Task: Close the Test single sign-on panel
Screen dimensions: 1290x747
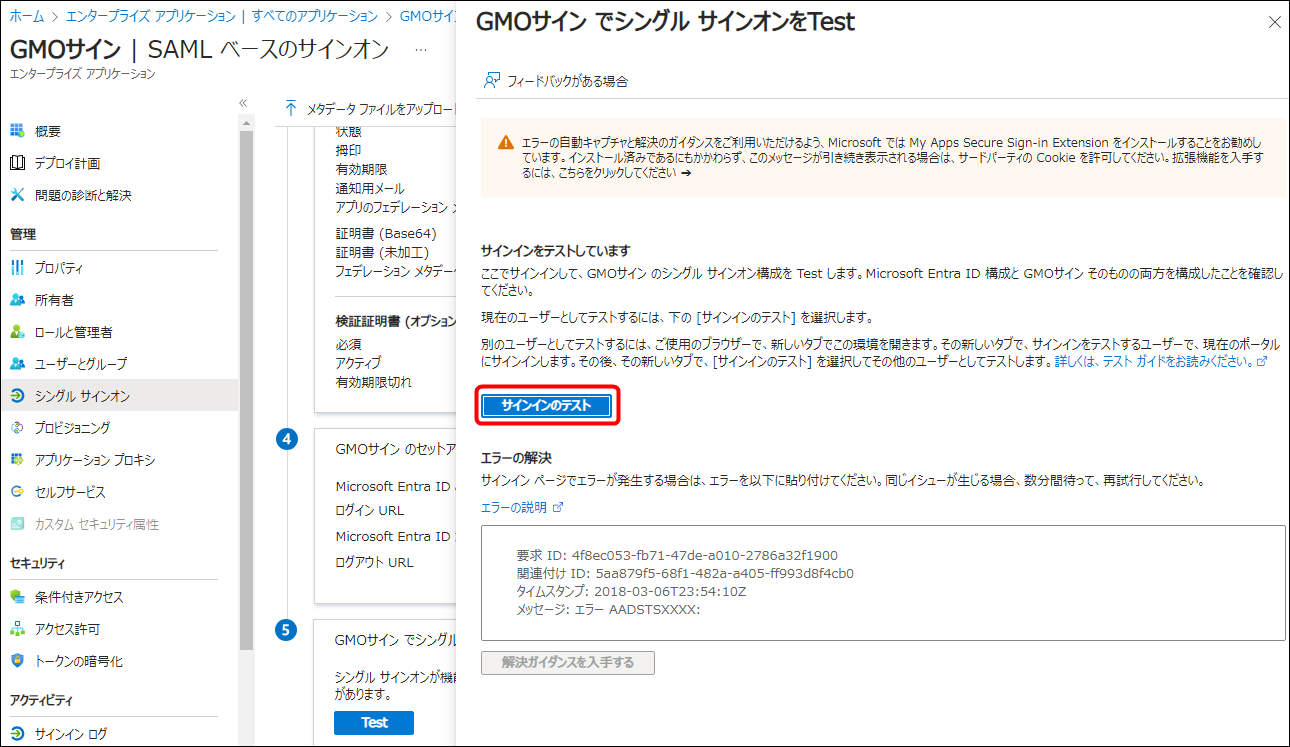Action: (x=1274, y=22)
